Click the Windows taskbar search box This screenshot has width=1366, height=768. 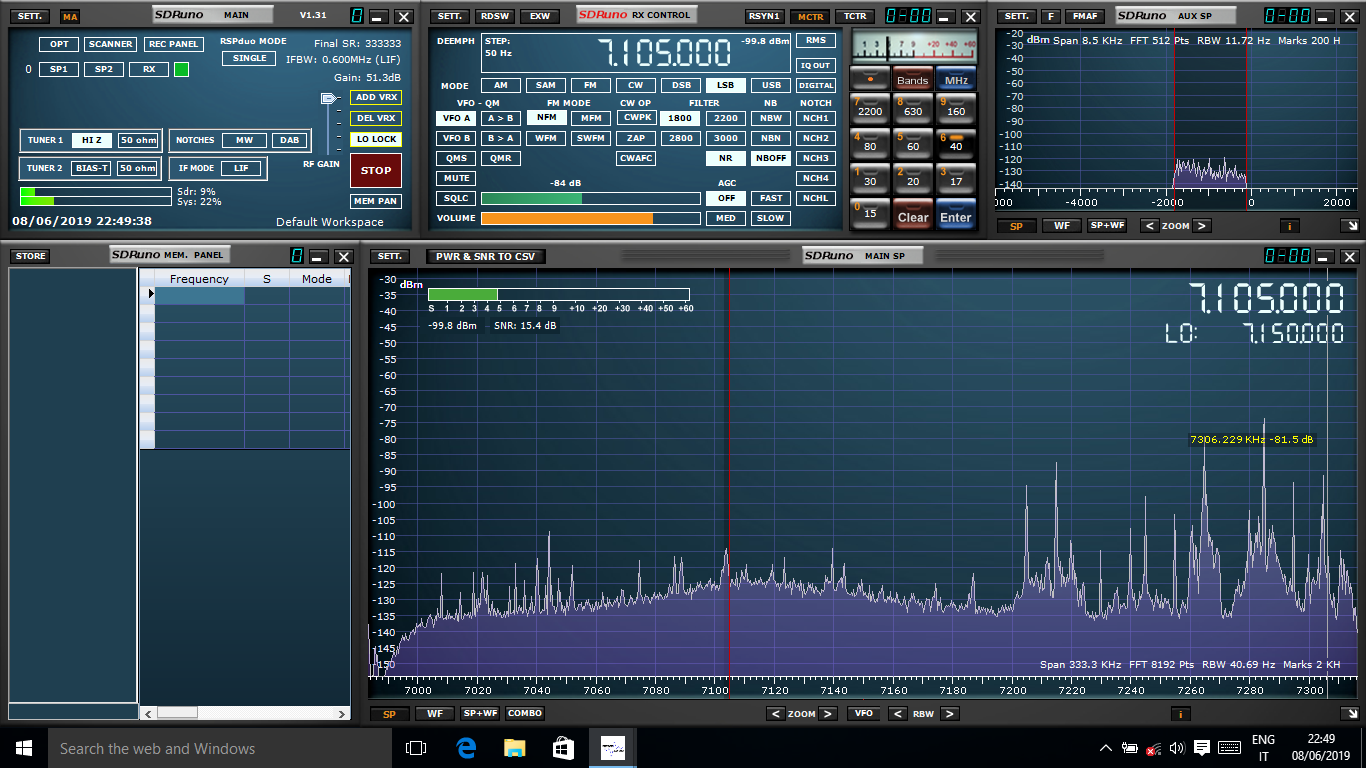220,748
